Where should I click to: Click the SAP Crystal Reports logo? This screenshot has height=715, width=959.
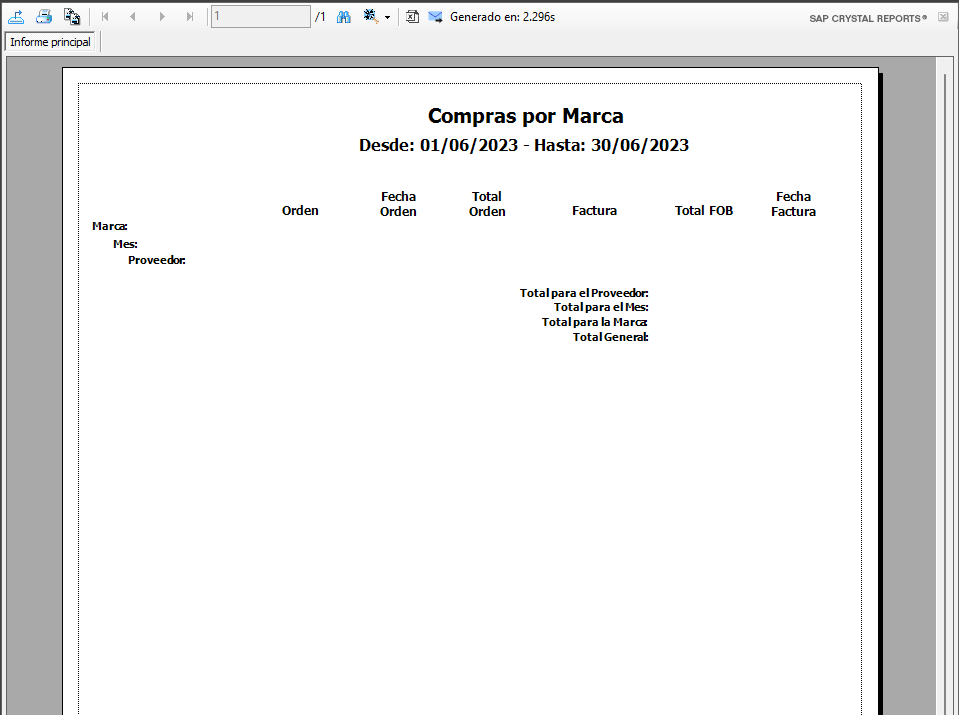coord(866,17)
